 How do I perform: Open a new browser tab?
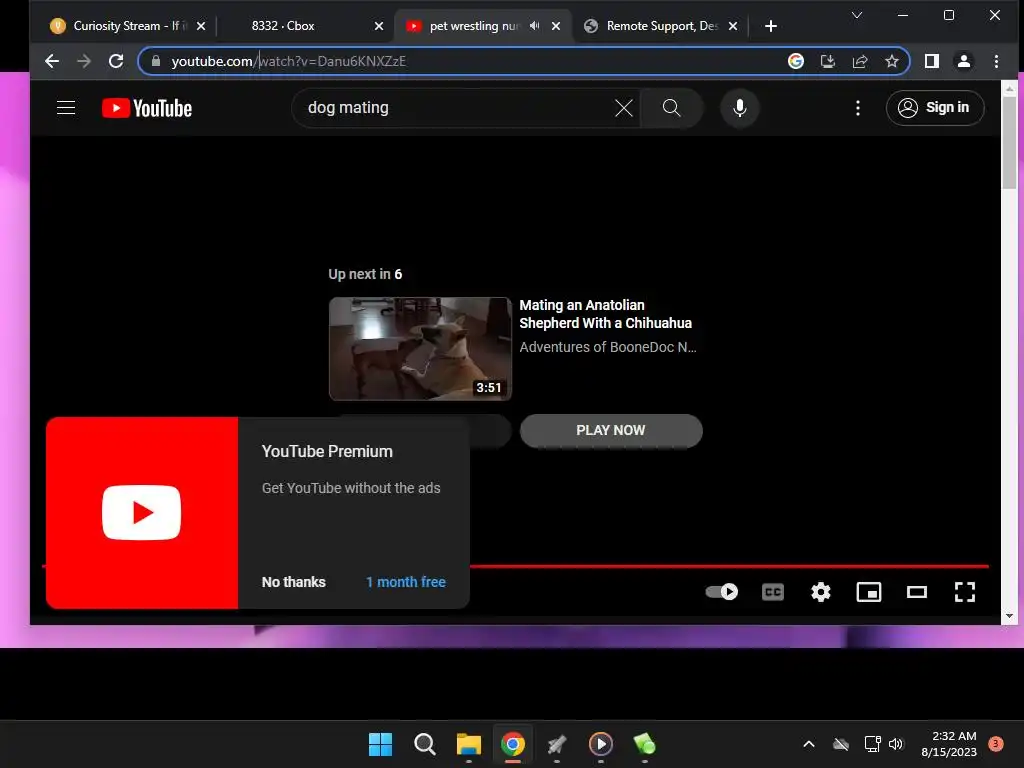pos(771,26)
